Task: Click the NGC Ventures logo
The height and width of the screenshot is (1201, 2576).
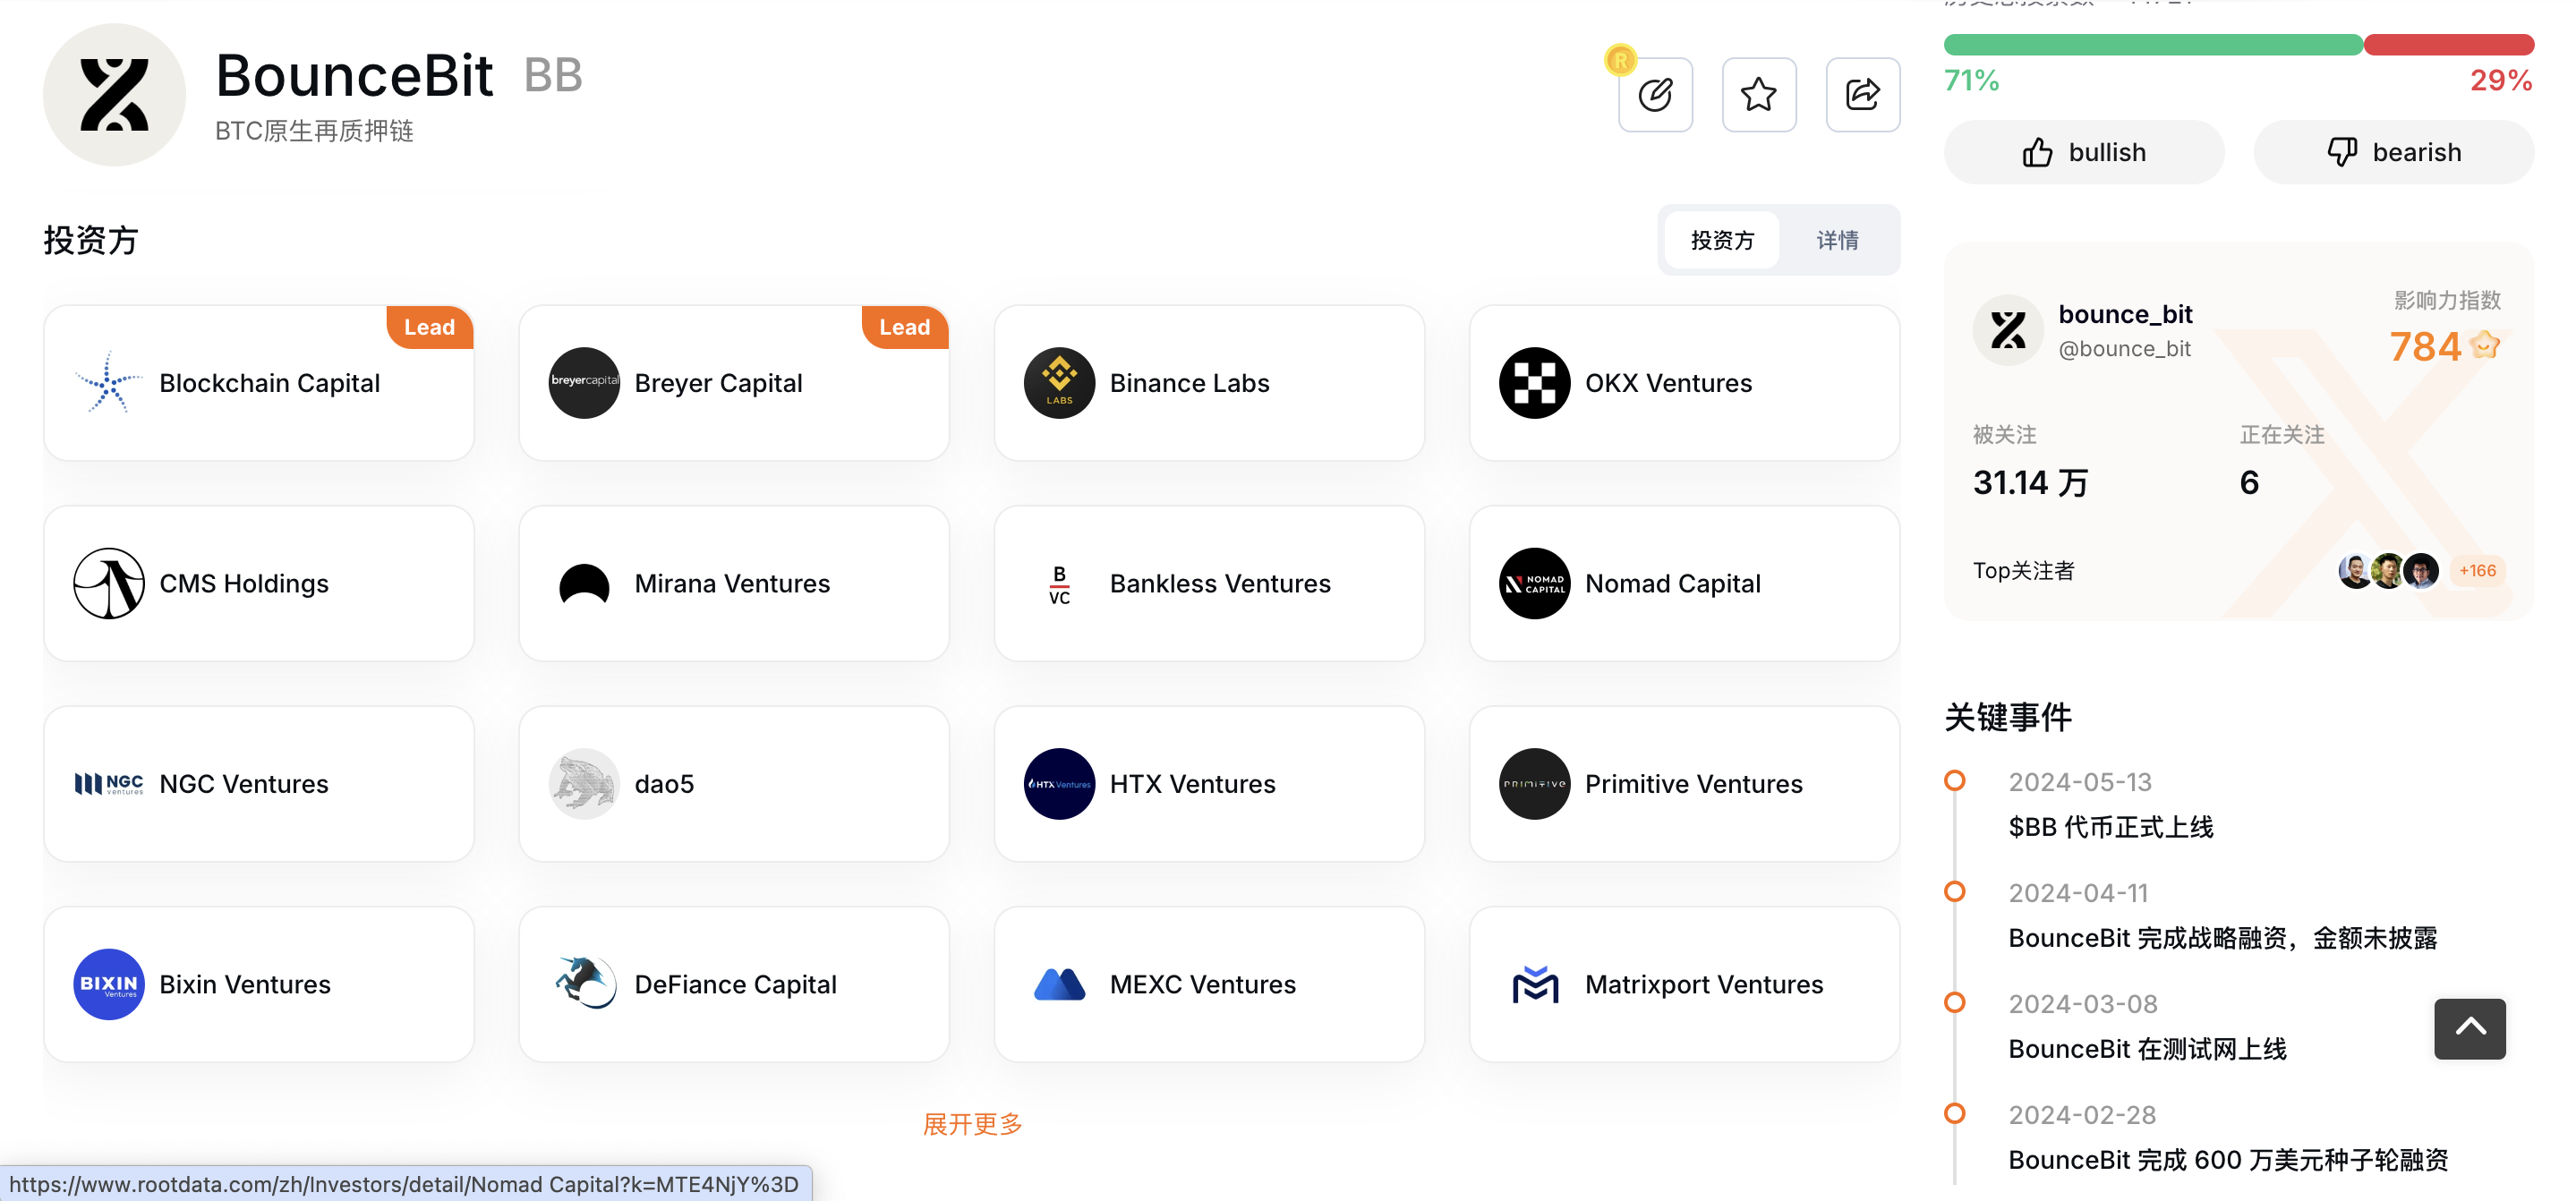Action: pyautogui.click(x=109, y=784)
